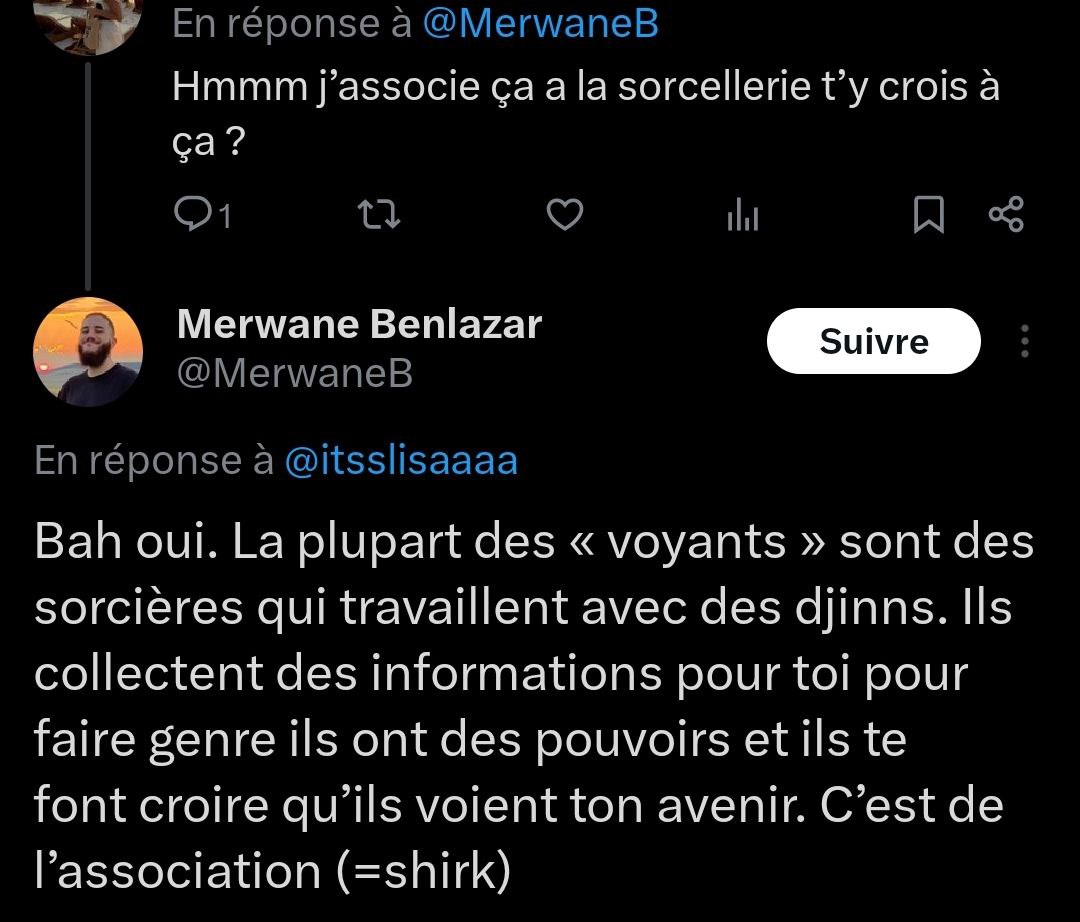The height and width of the screenshot is (922, 1080).
Task: Open the @itsslisaaaa mention link
Action: point(401,460)
